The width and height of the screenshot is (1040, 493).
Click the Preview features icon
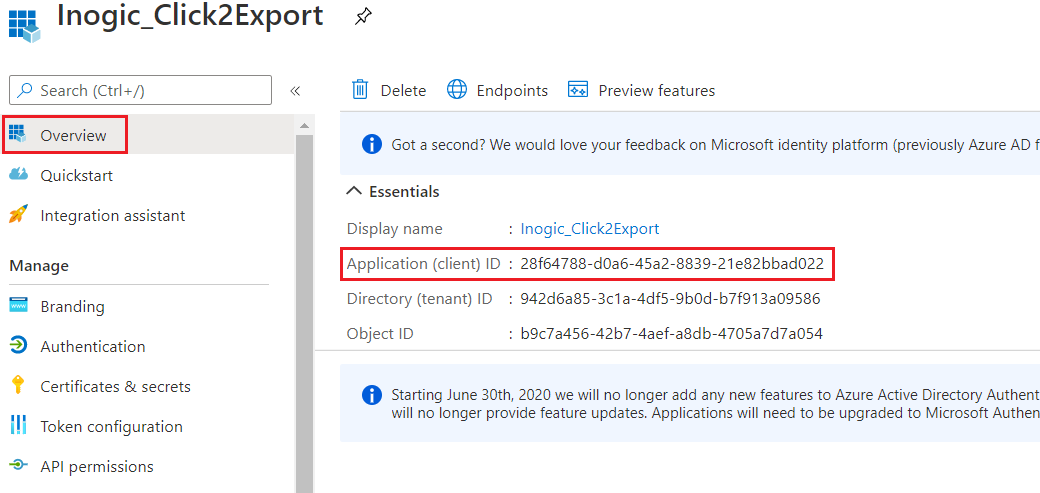578,90
